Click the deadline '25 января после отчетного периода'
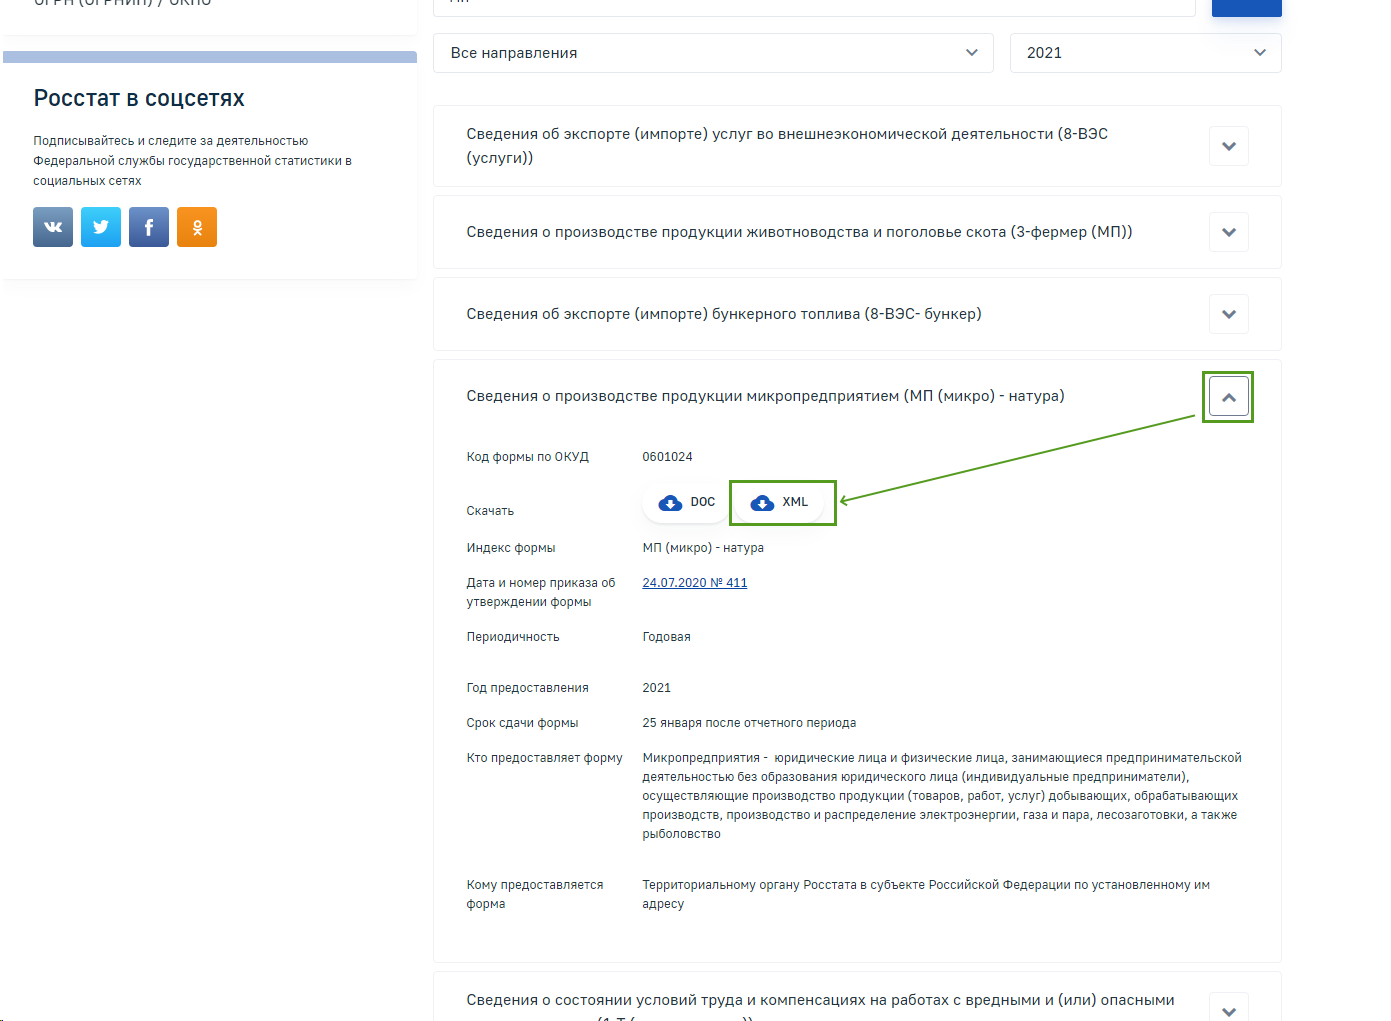This screenshot has width=1391, height=1021. [749, 723]
